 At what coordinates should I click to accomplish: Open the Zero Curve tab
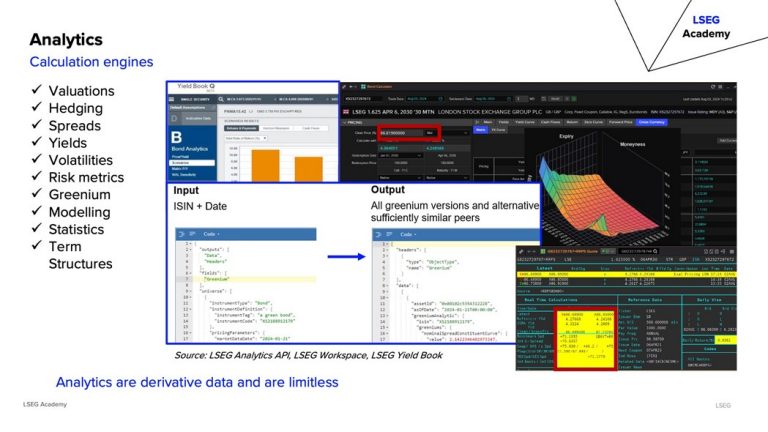pyautogui.click(x=593, y=122)
